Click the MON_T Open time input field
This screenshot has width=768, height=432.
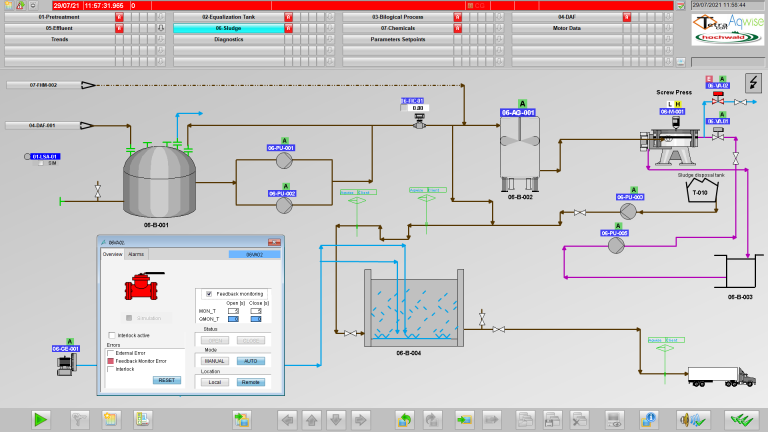(x=233, y=311)
